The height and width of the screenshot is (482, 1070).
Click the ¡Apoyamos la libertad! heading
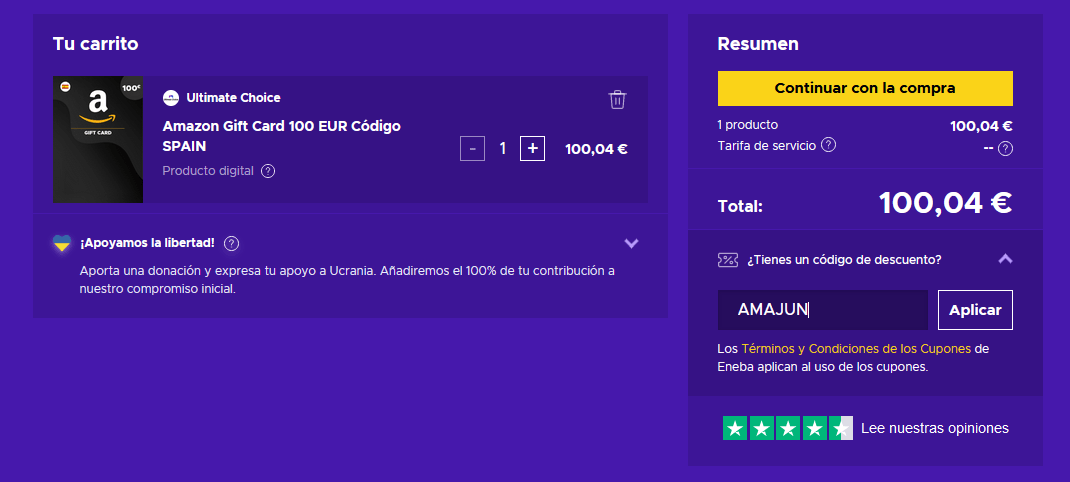pyautogui.click(x=147, y=243)
